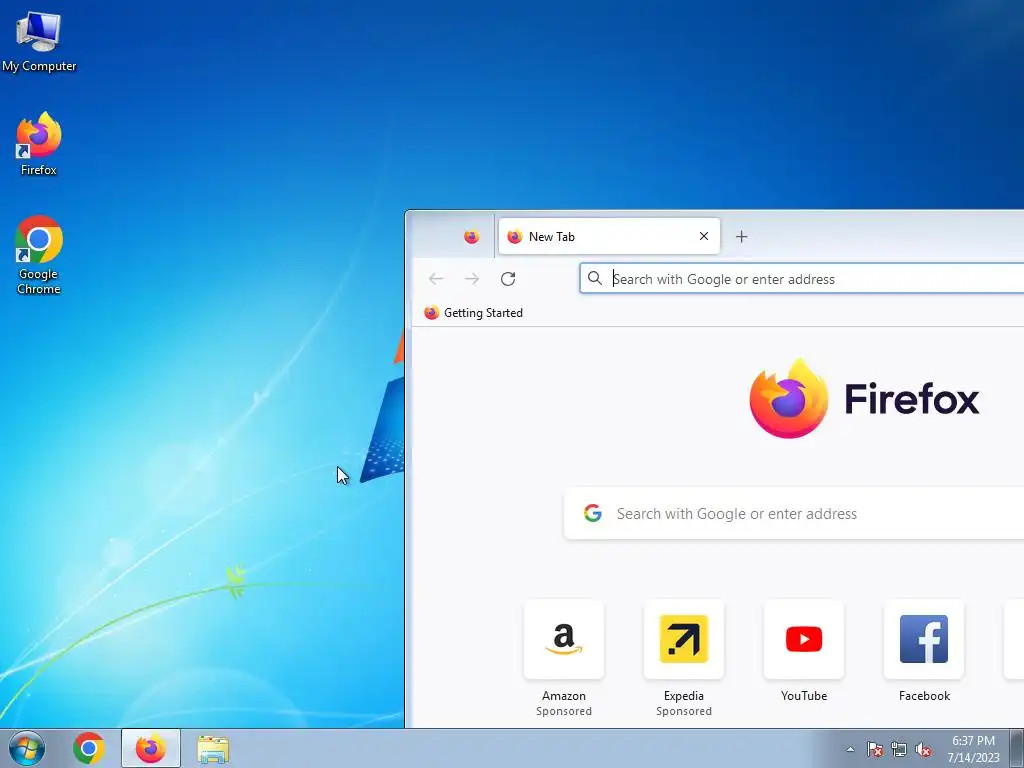The height and width of the screenshot is (768, 1024).
Task: Focus the Firefox address bar field
Action: click(x=802, y=279)
